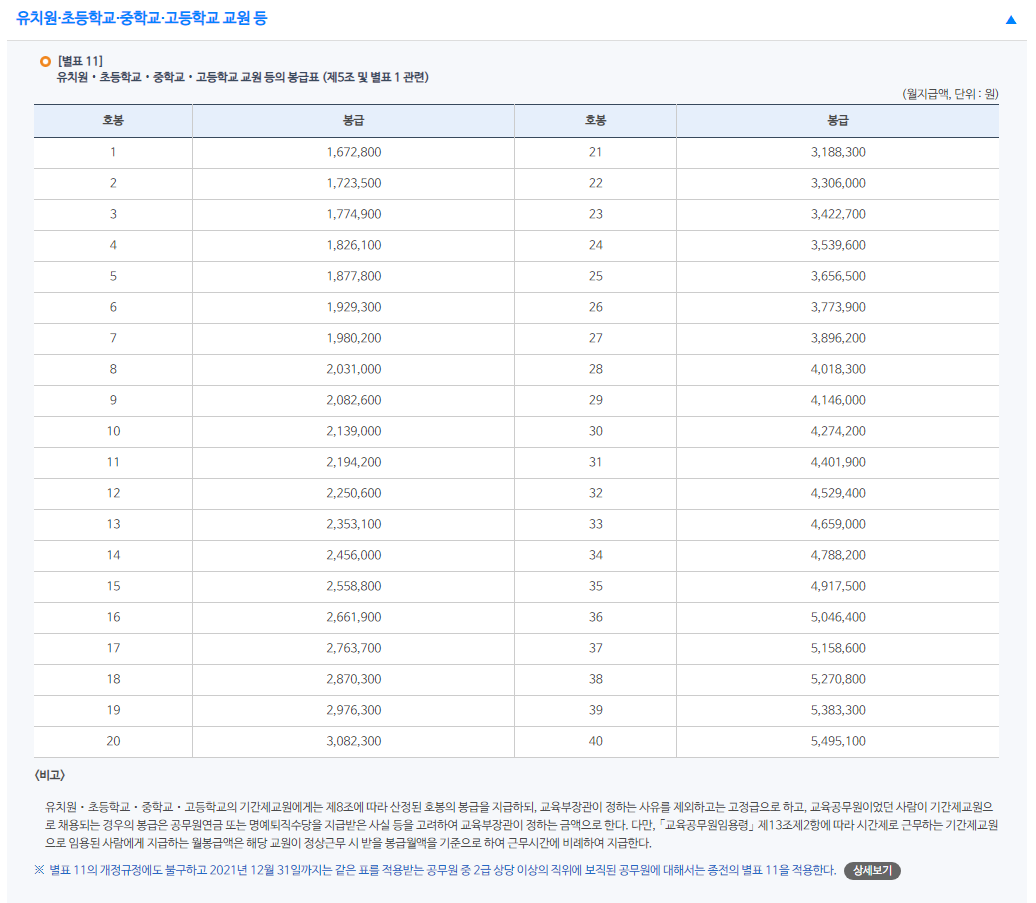Select the salary value 3,188,300

point(838,152)
